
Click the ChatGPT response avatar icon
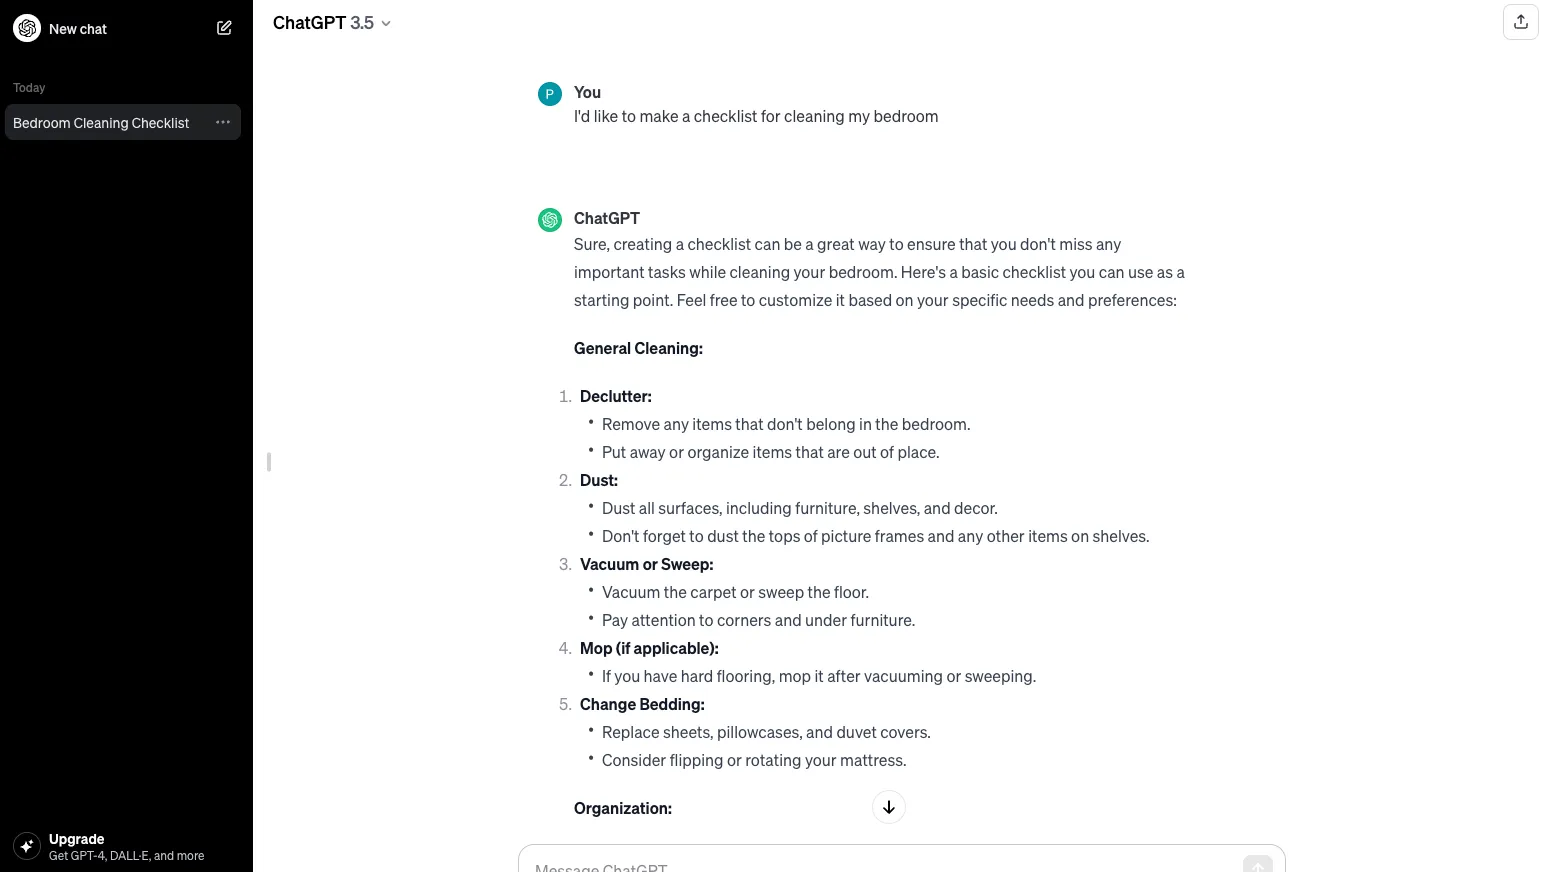[x=550, y=220]
